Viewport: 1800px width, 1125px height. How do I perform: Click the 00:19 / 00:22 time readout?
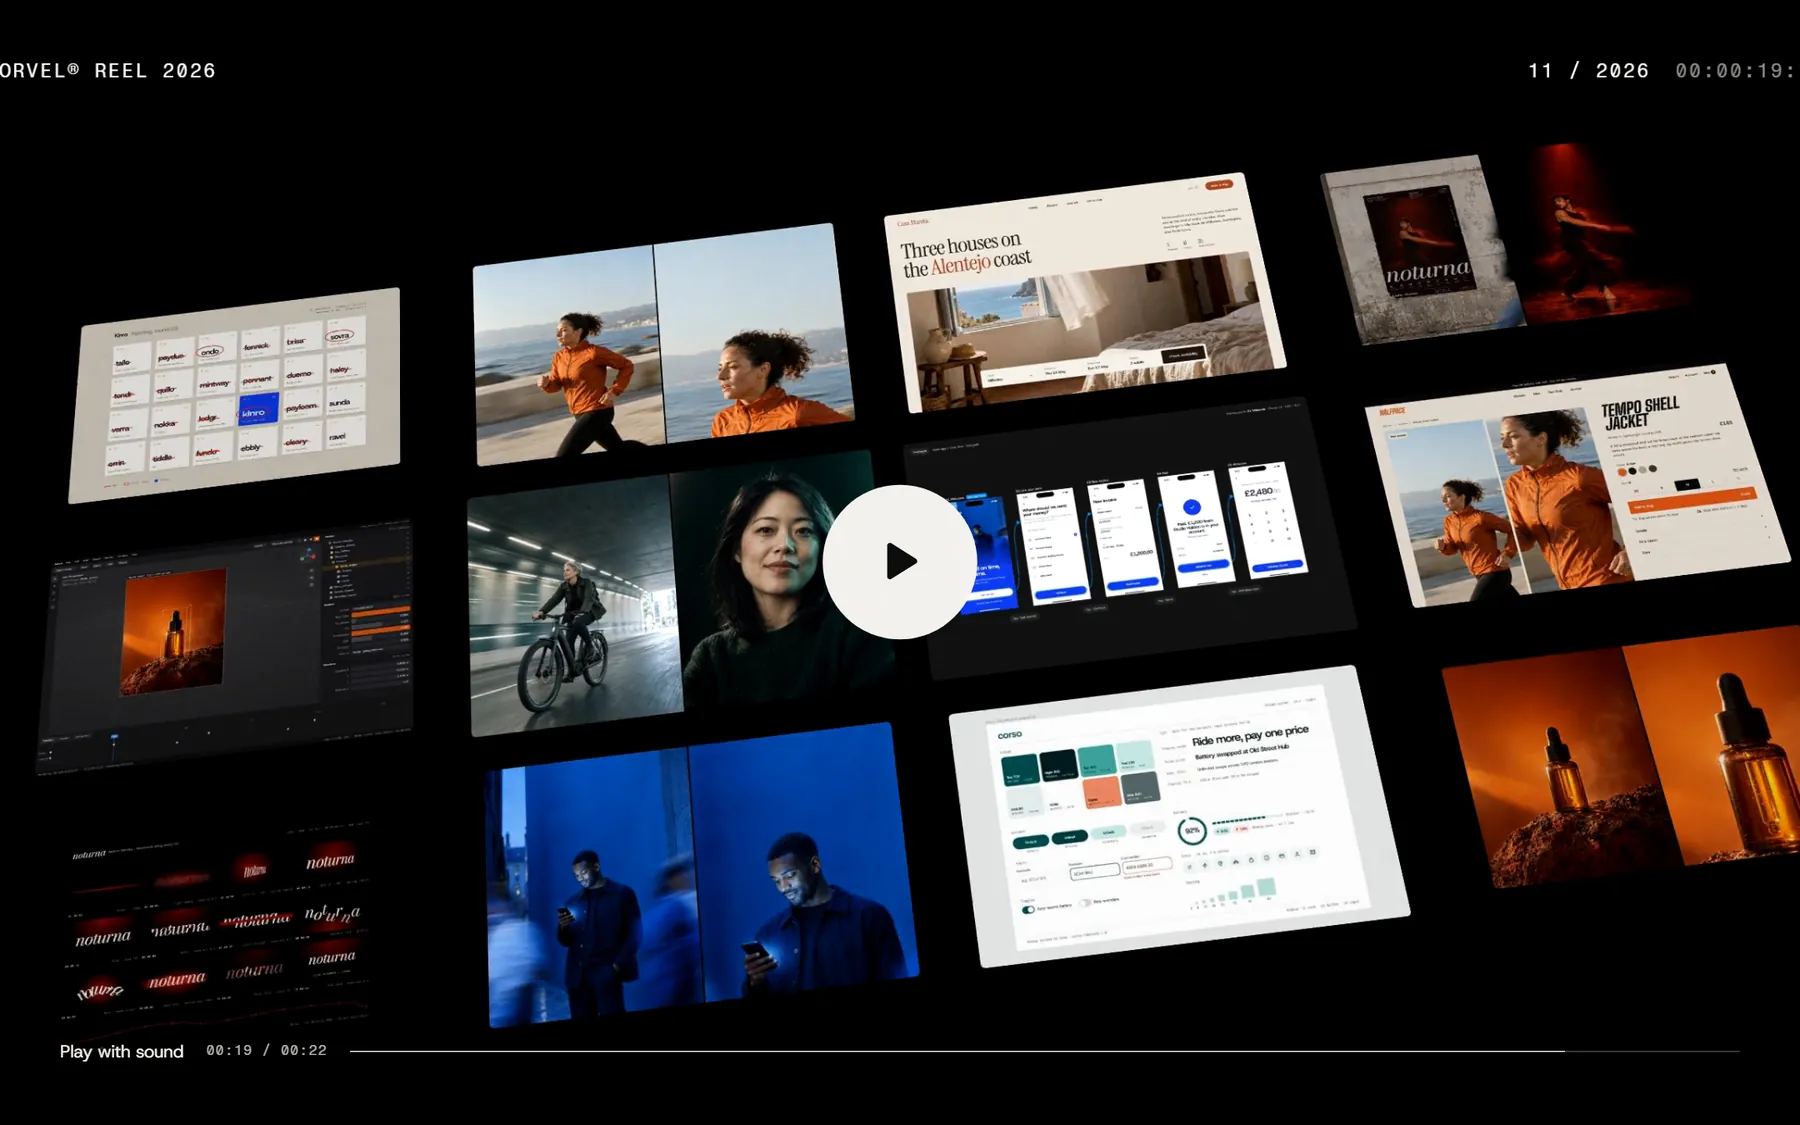266,1051
